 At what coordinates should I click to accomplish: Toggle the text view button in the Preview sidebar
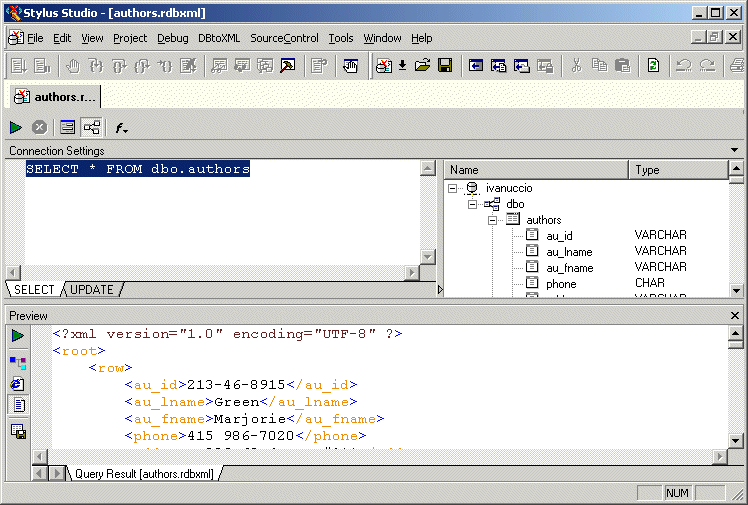(x=18, y=405)
